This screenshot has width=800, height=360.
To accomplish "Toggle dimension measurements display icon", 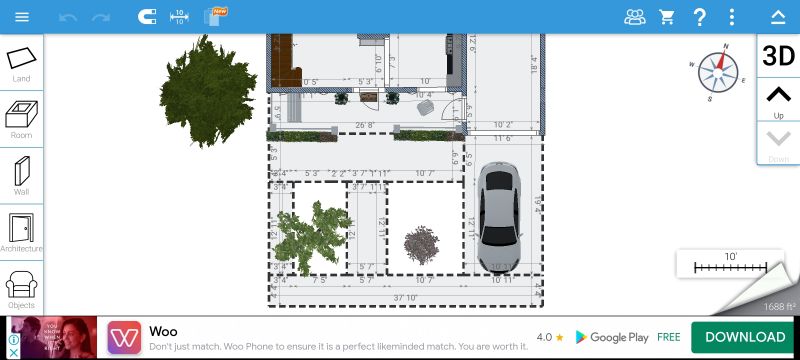I will pos(179,17).
